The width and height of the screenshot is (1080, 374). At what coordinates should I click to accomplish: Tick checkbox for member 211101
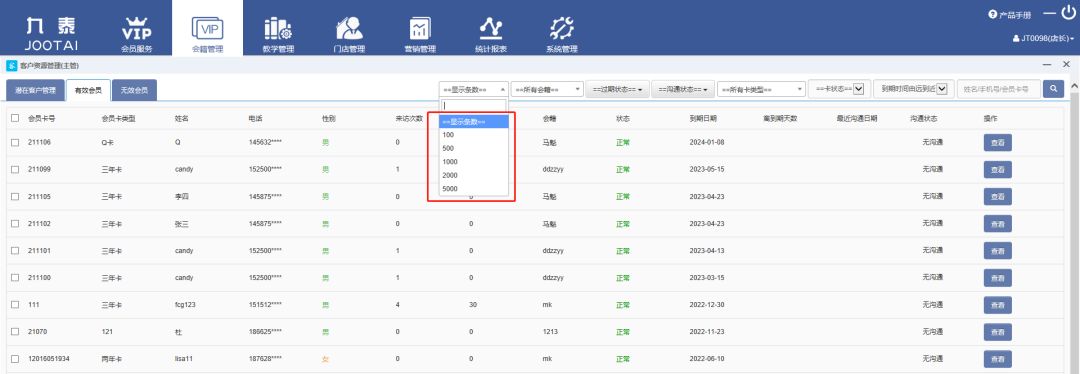tap(15, 251)
